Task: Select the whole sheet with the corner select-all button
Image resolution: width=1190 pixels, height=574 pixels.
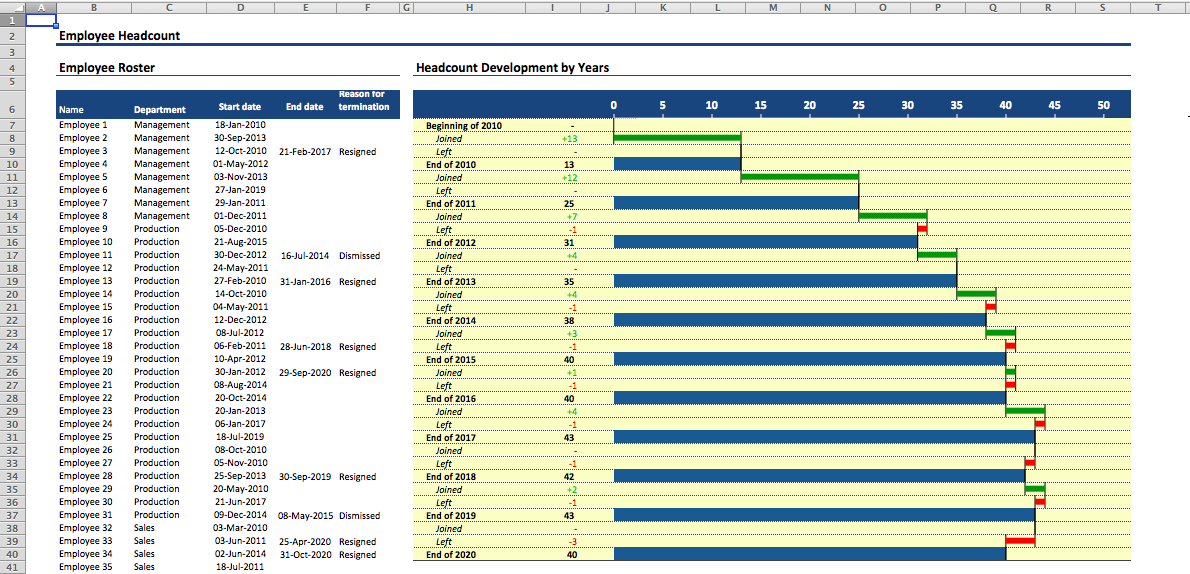Action: tap(13, 7)
